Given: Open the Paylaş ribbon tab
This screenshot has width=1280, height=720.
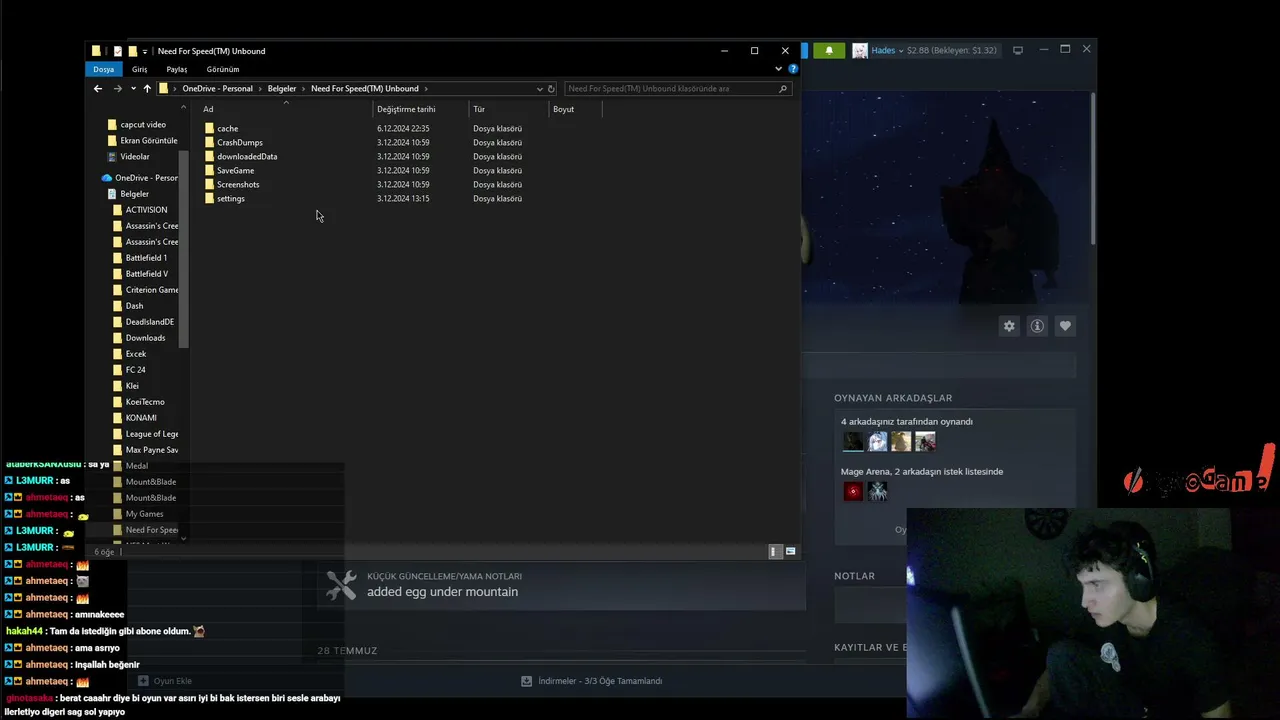Looking at the screenshot, I should [x=177, y=69].
